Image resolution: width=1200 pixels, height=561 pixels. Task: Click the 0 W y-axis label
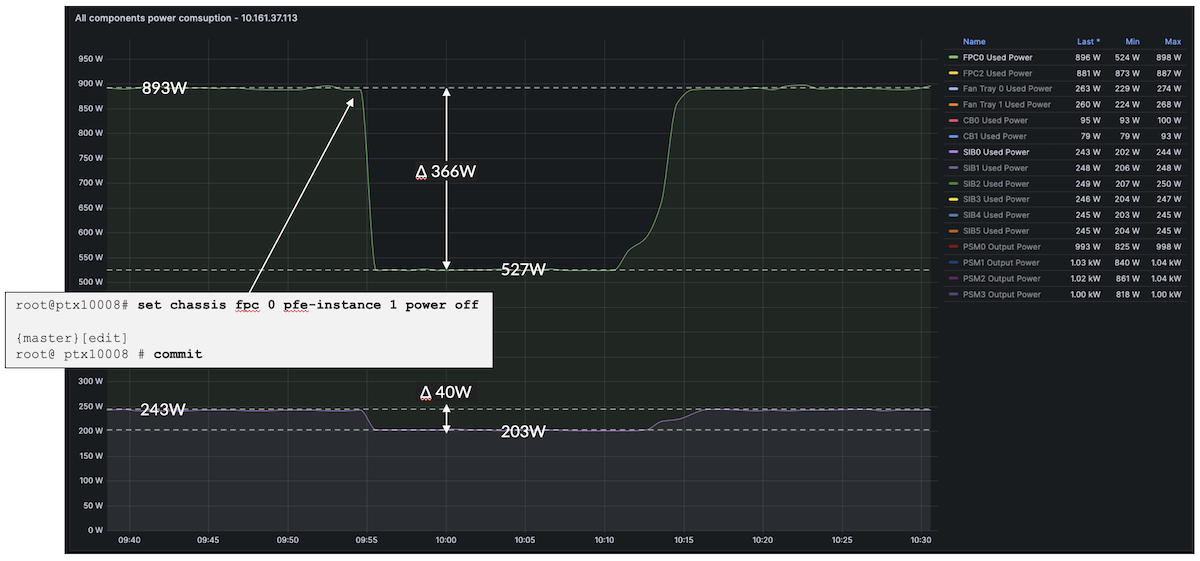pyautogui.click(x=96, y=530)
